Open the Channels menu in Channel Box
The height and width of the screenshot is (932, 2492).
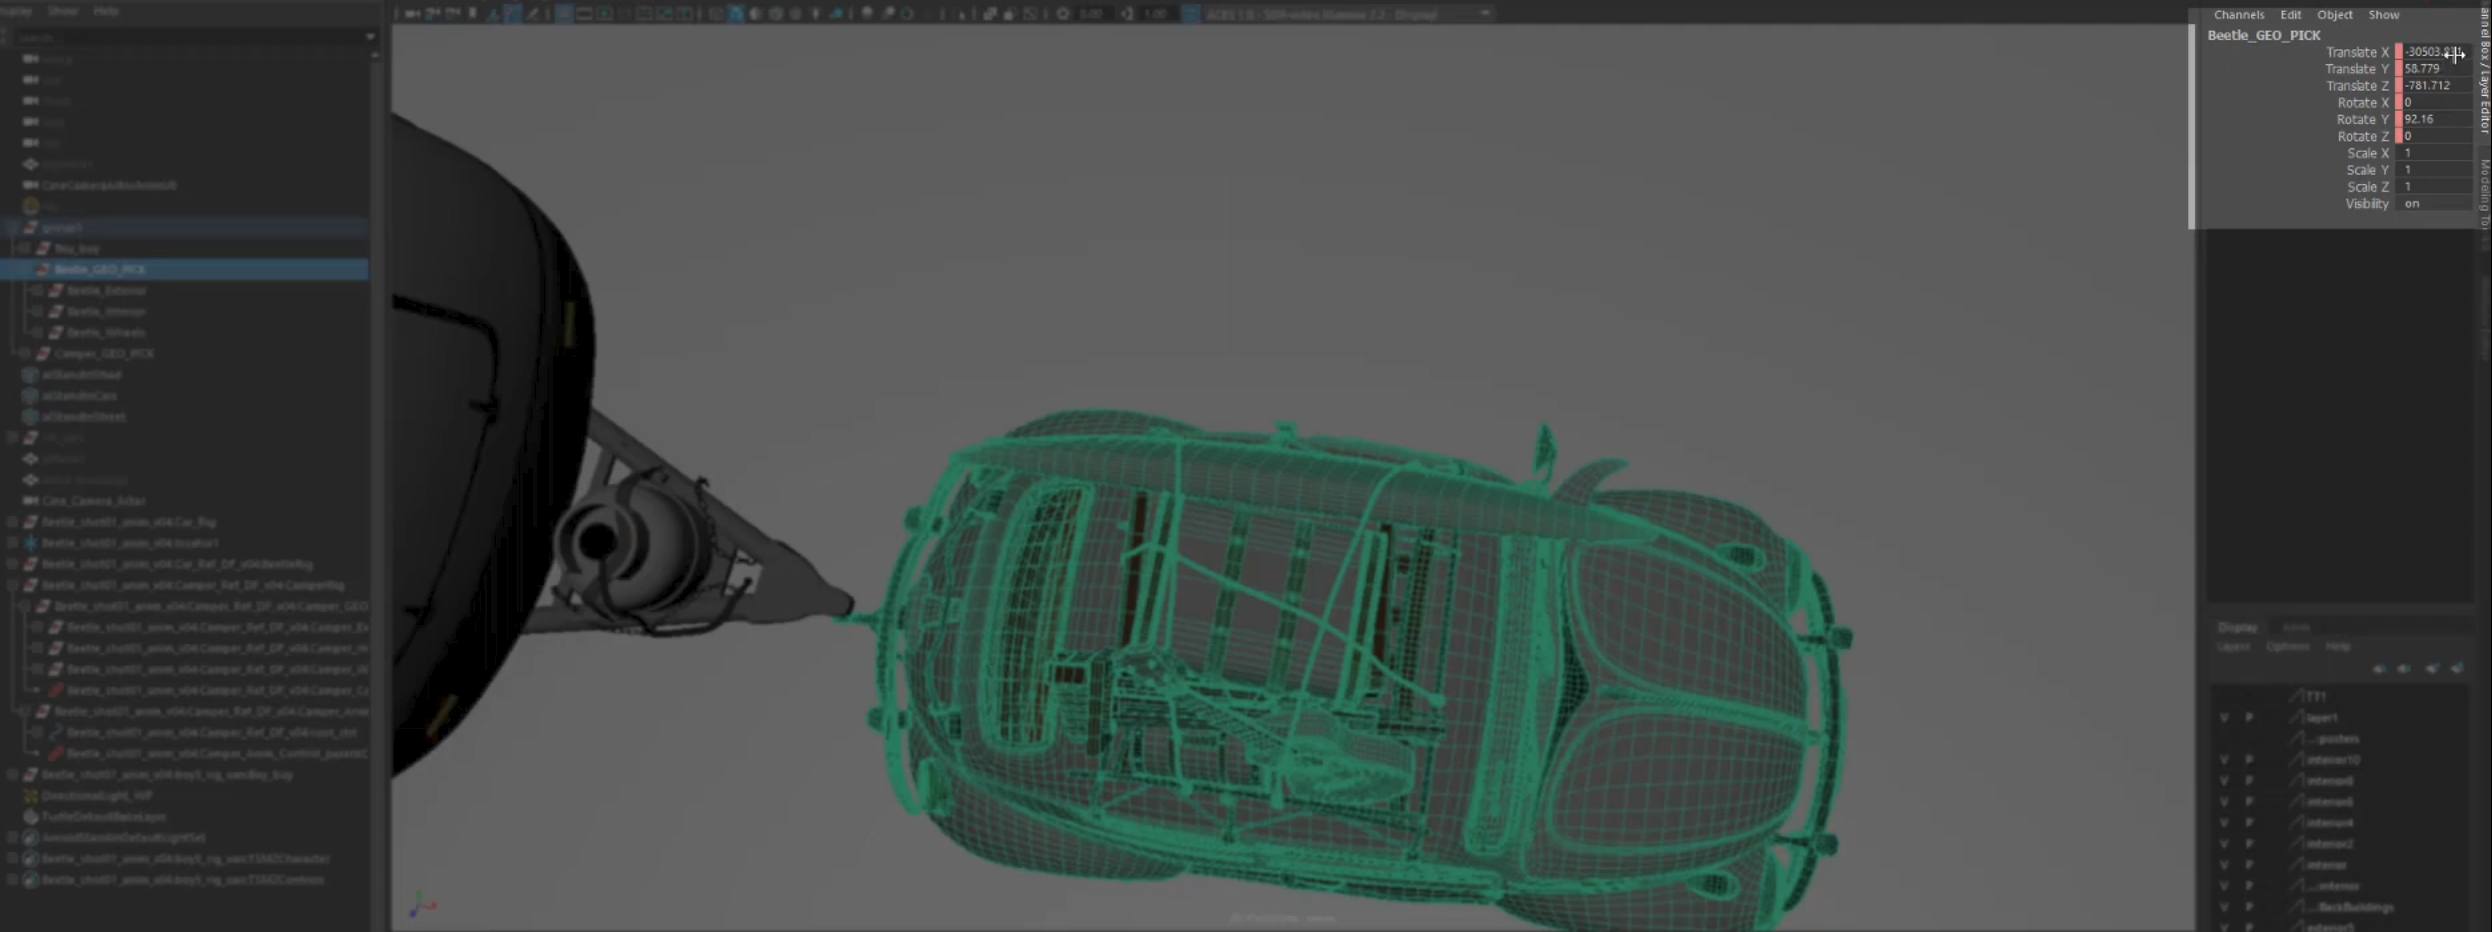pos(2238,15)
